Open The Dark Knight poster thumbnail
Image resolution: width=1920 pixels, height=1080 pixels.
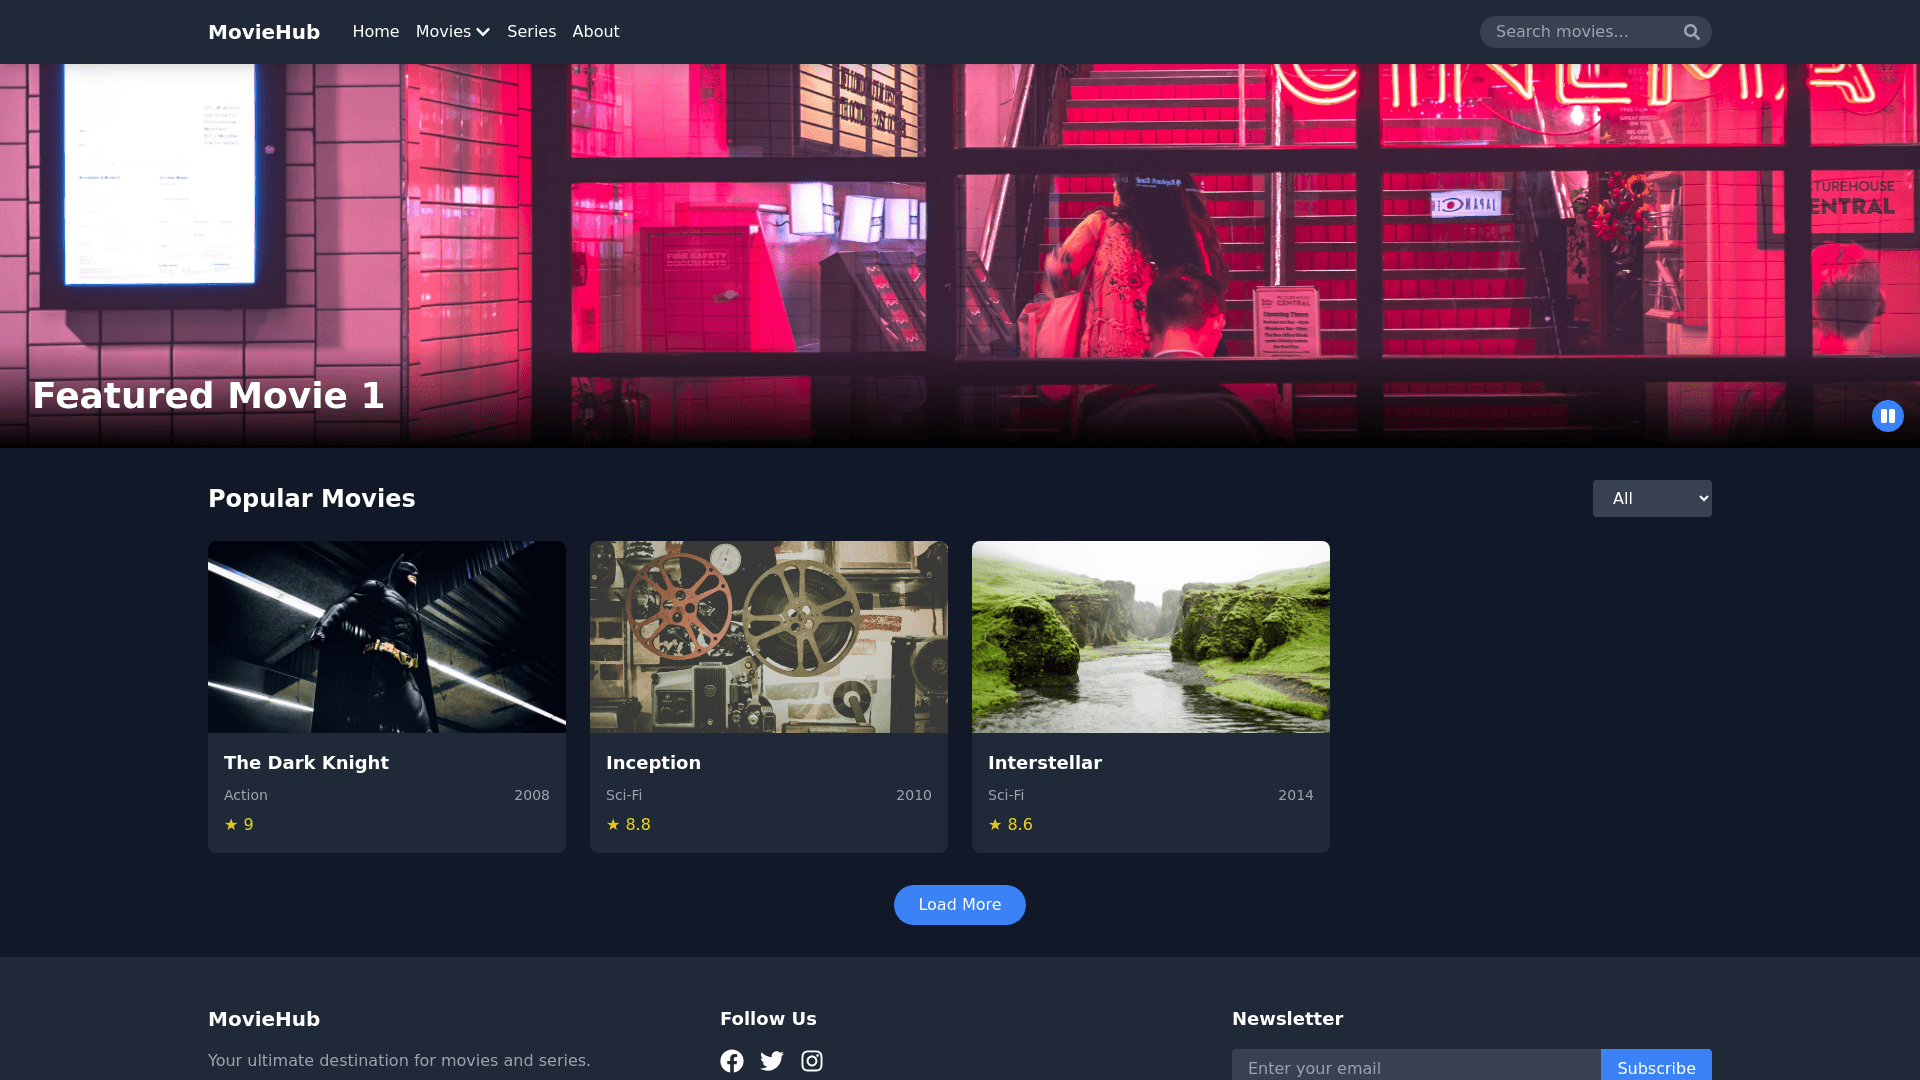(x=387, y=637)
